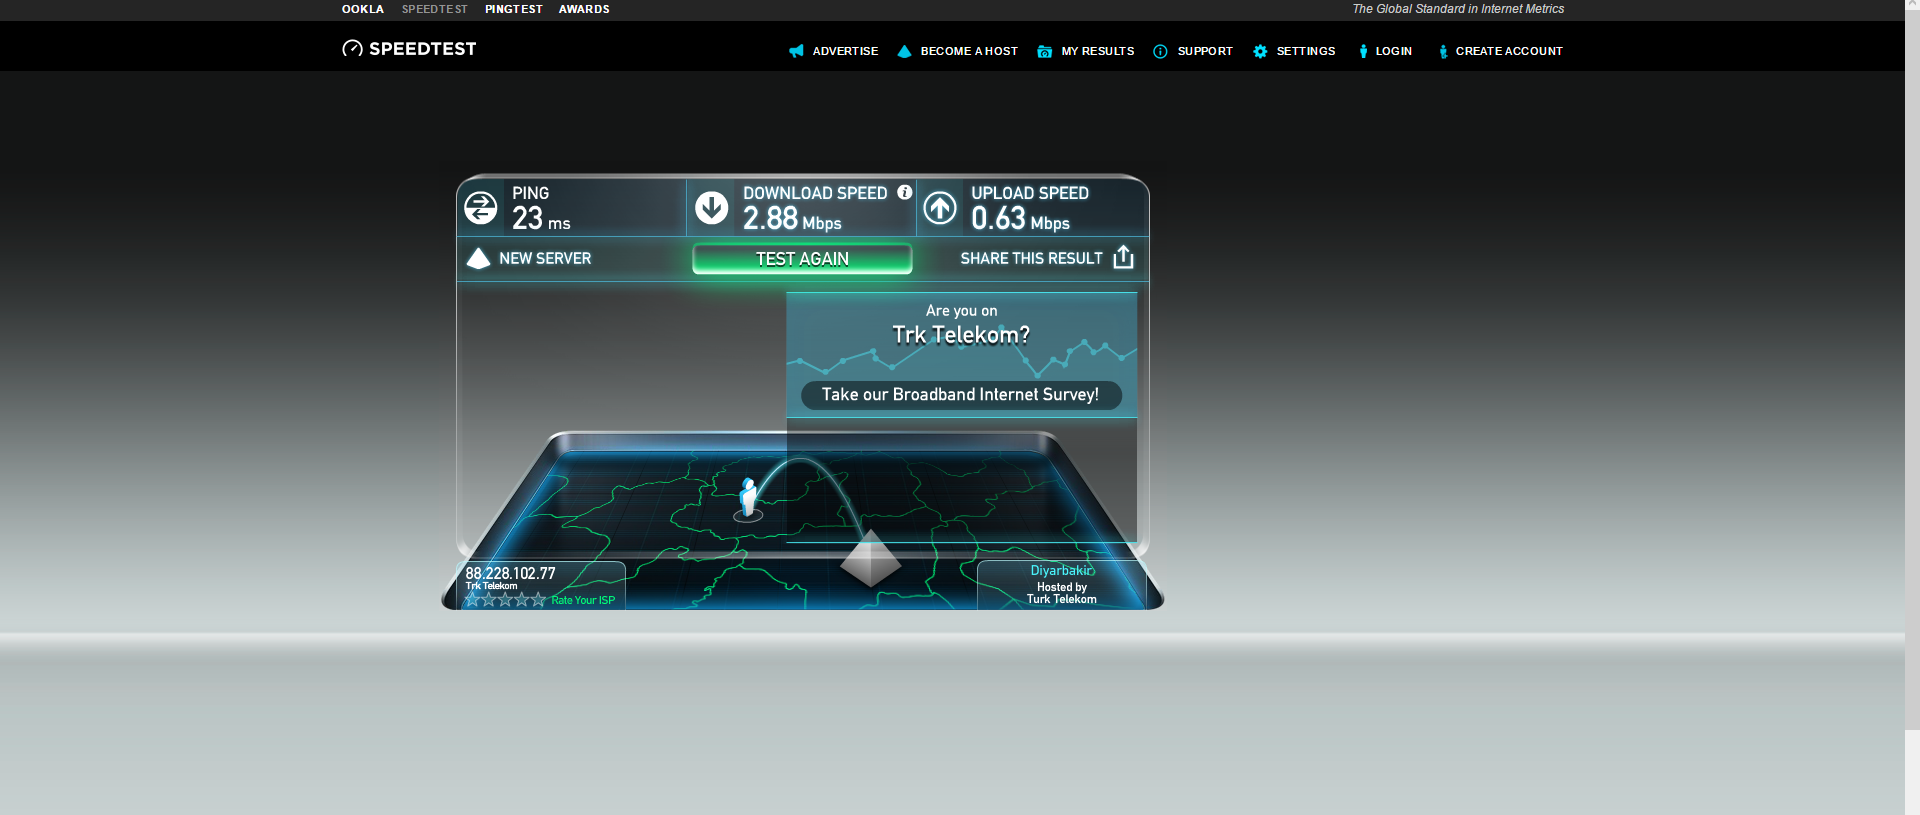The image size is (1920, 815).
Task: Click the Turk Telekom host name
Action: [x=1062, y=599]
